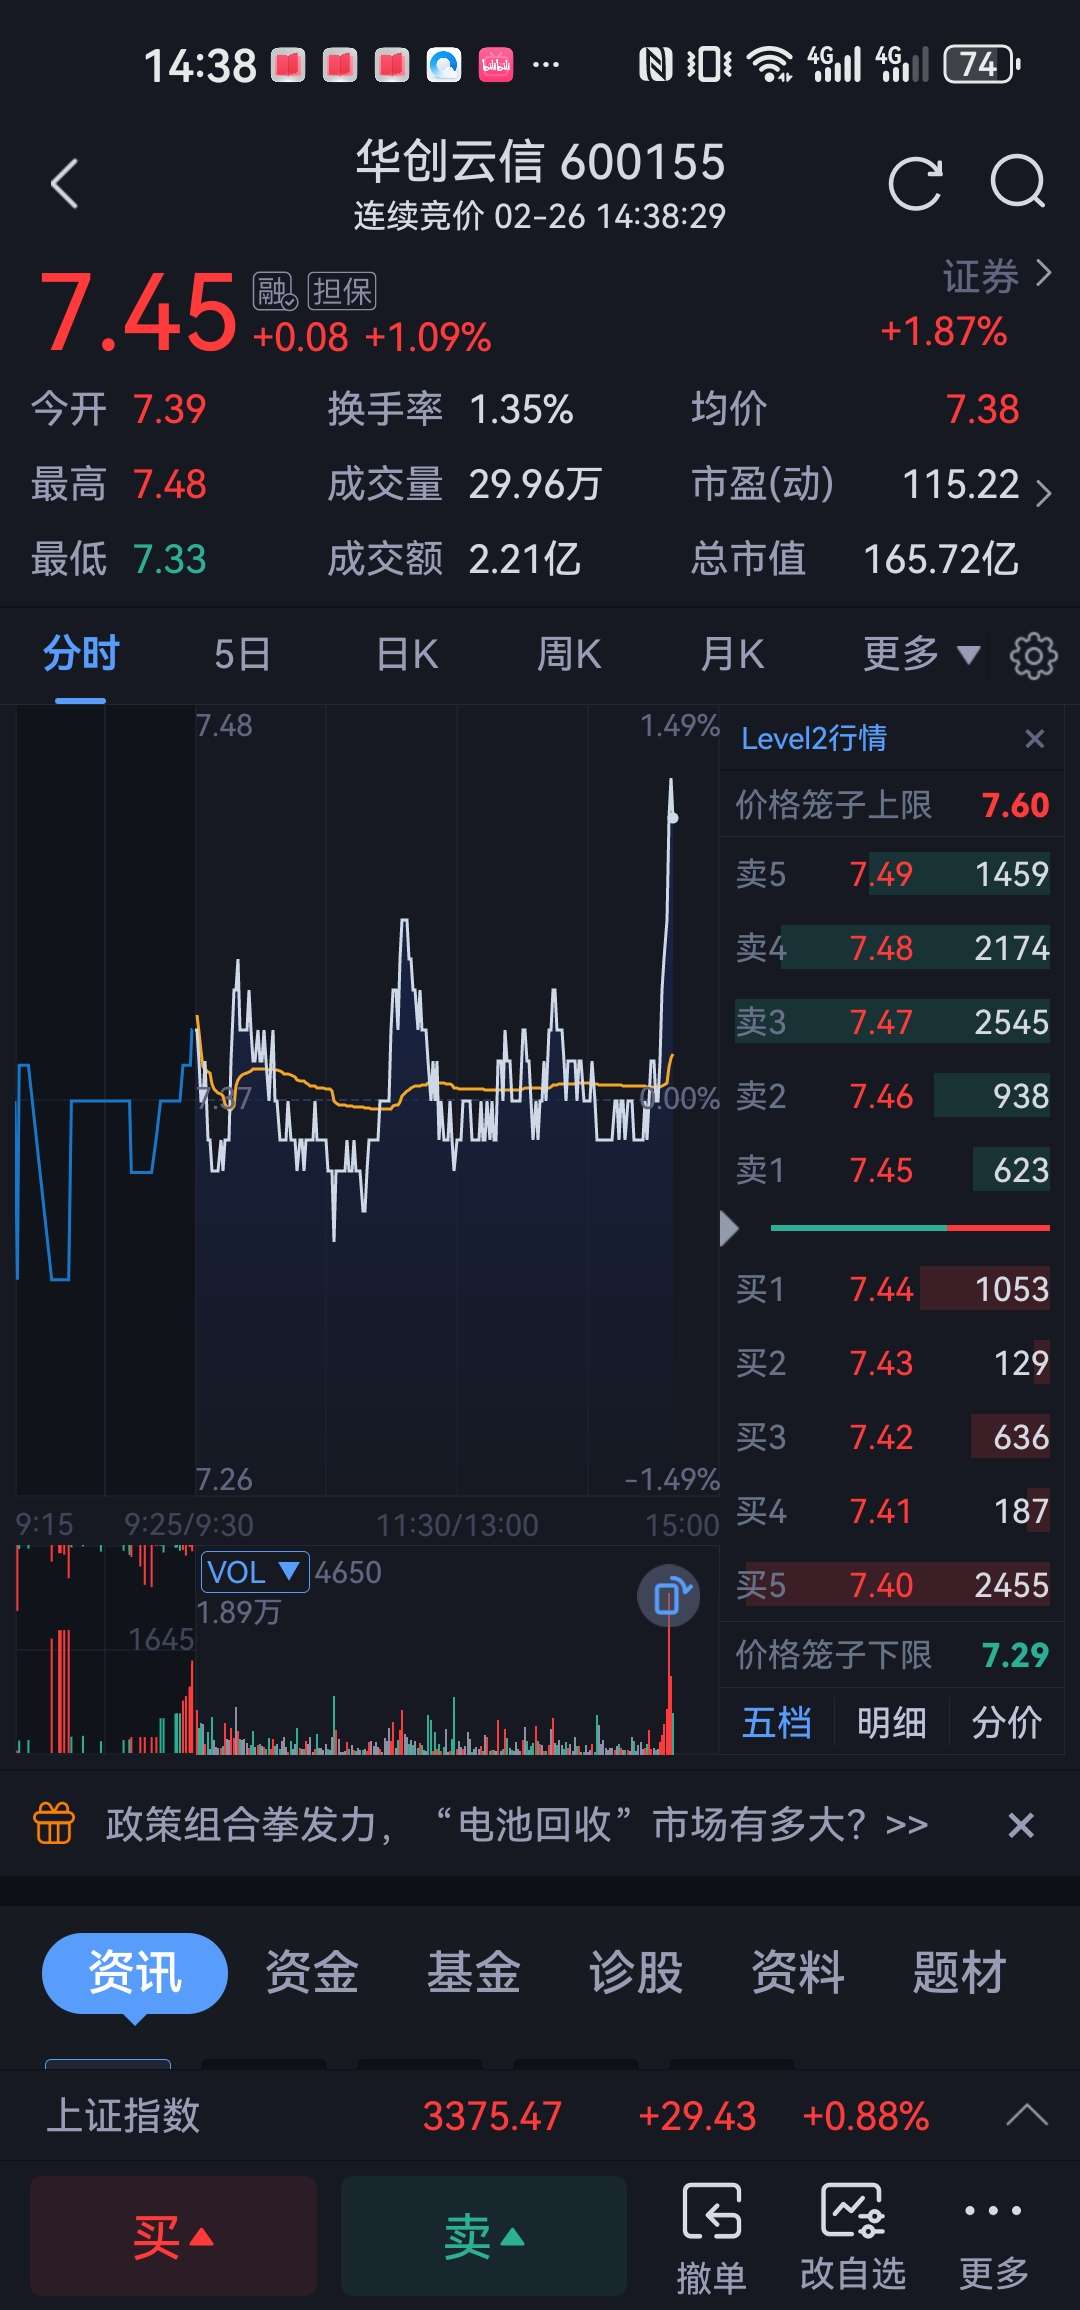This screenshot has height=2310, width=1080.
Task: Switch to 月K chart tab
Action: pos(733,655)
